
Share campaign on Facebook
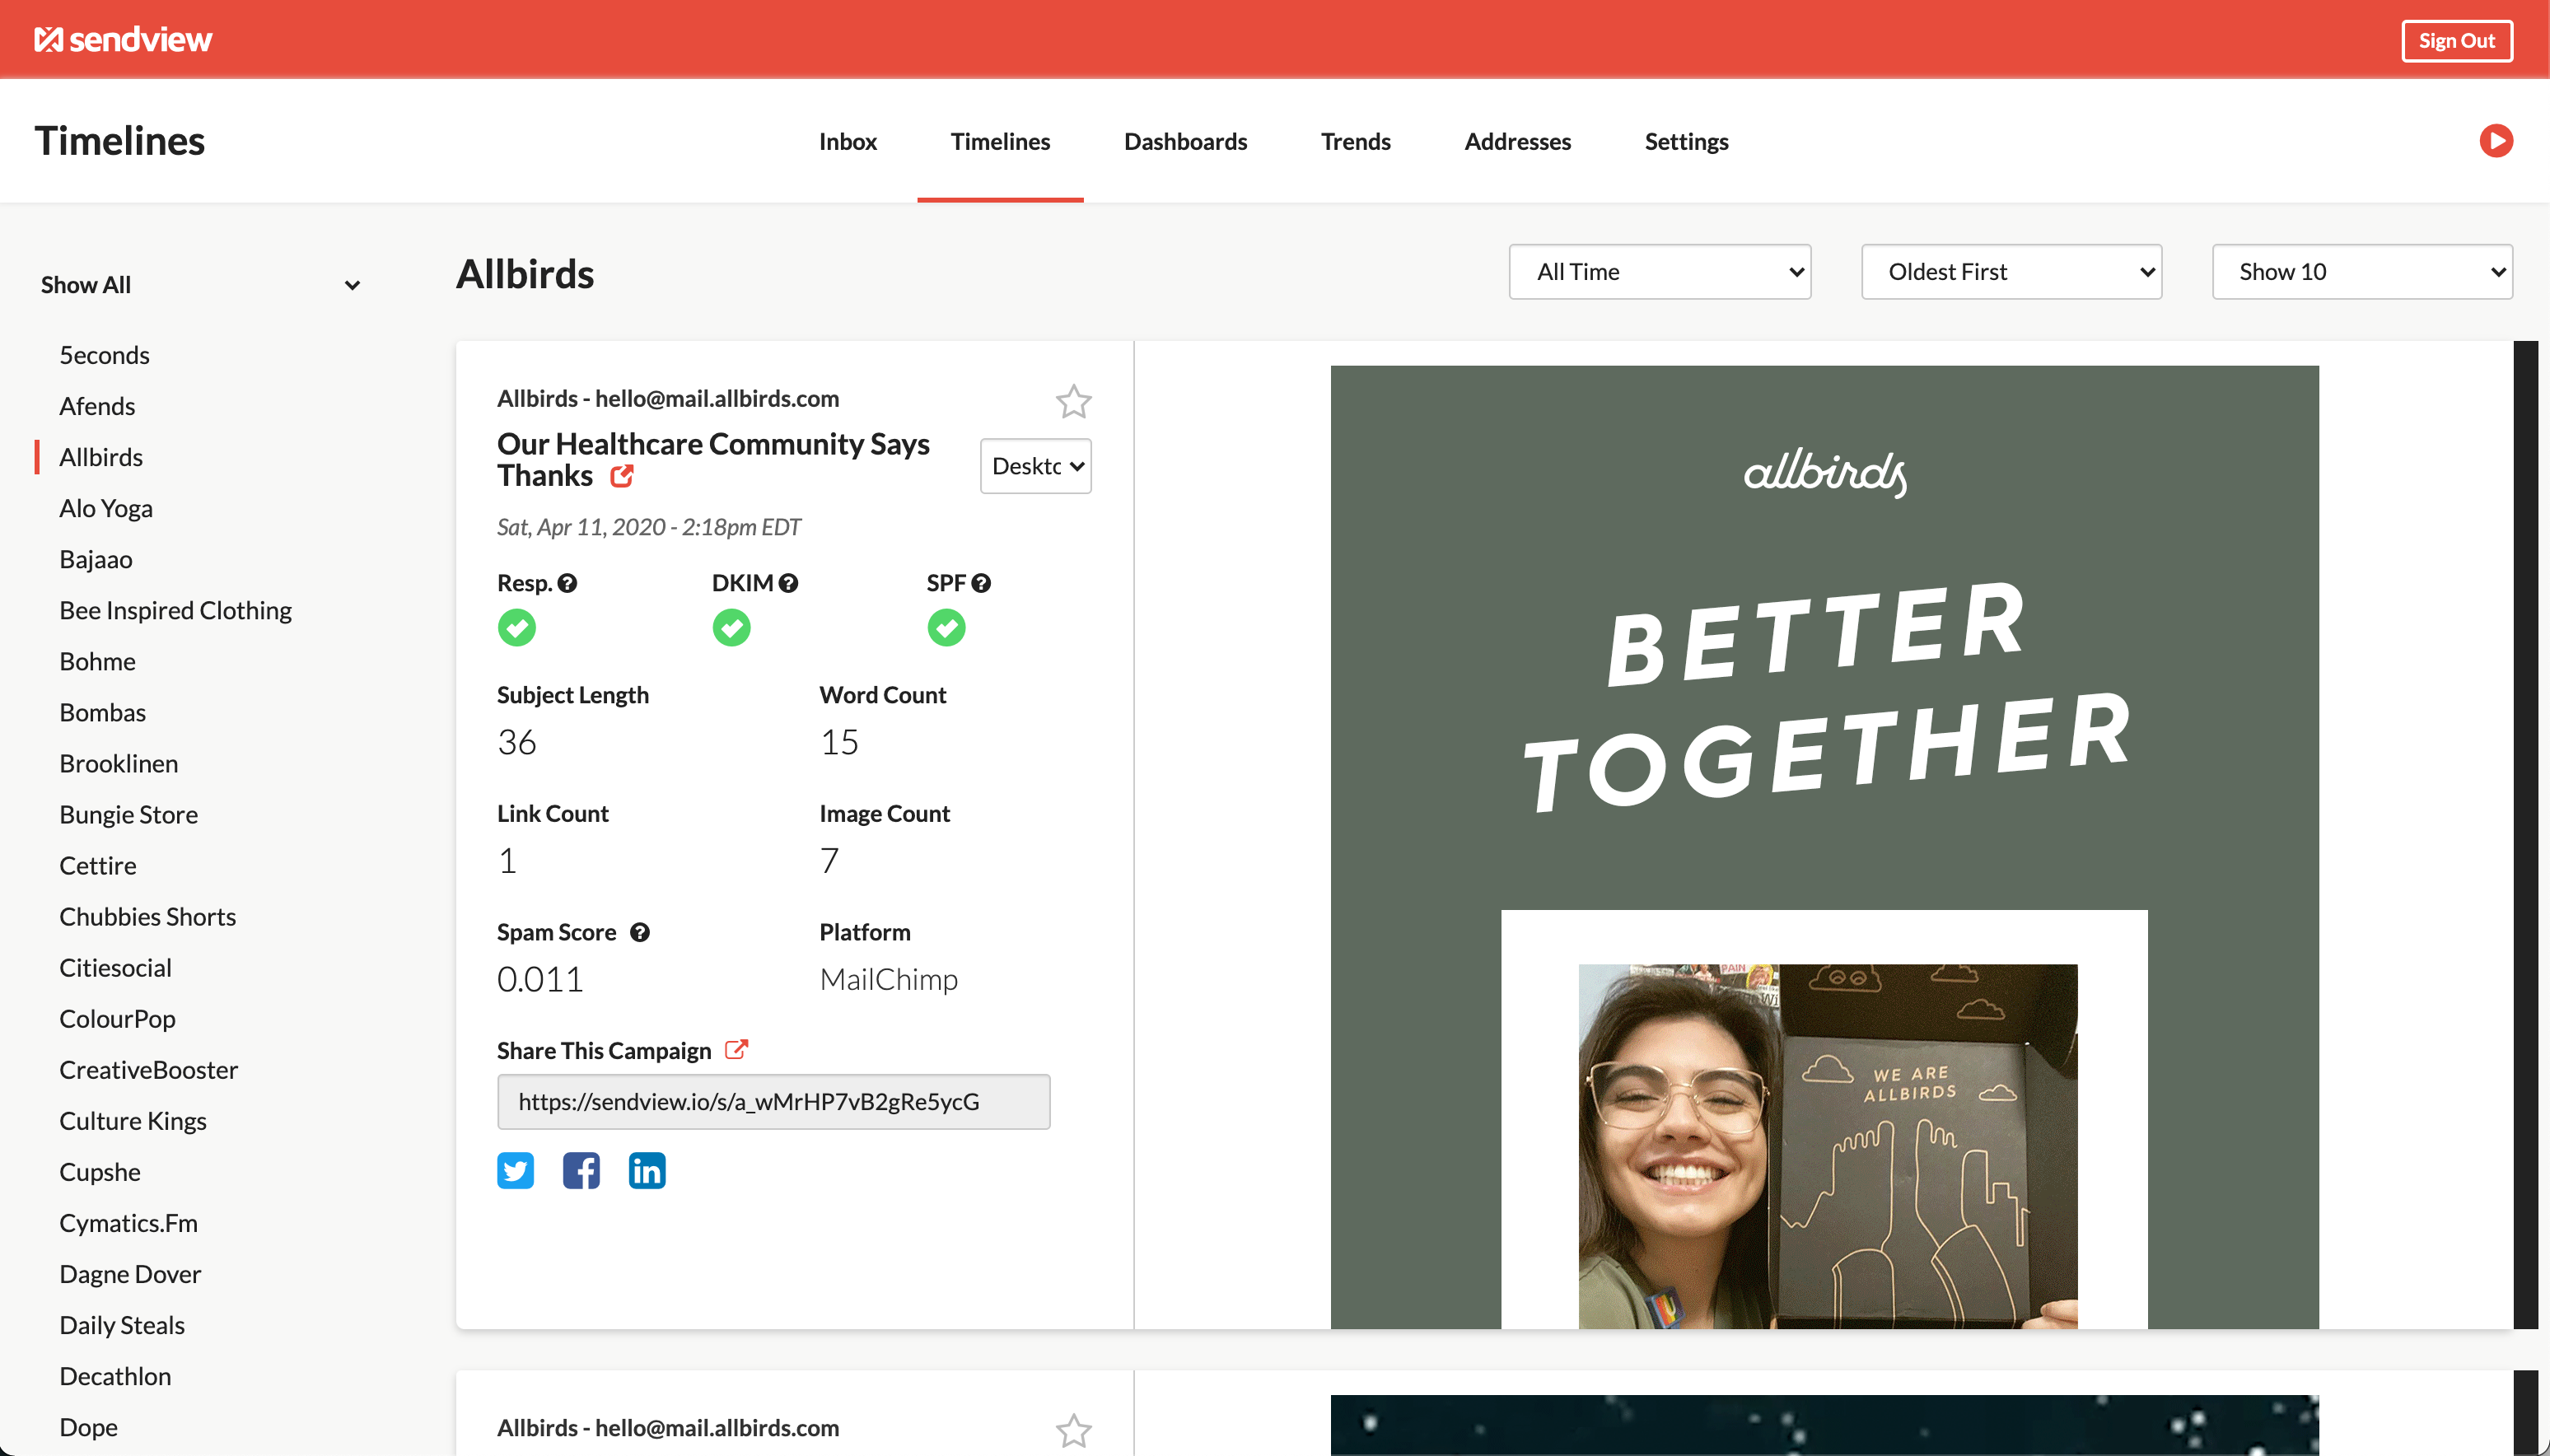tap(581, 1170)
